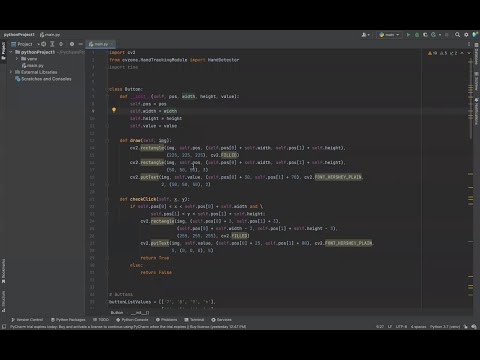480x360 pixels.
Task: Fold the draw method gutter marker
Action: (107, 141)
